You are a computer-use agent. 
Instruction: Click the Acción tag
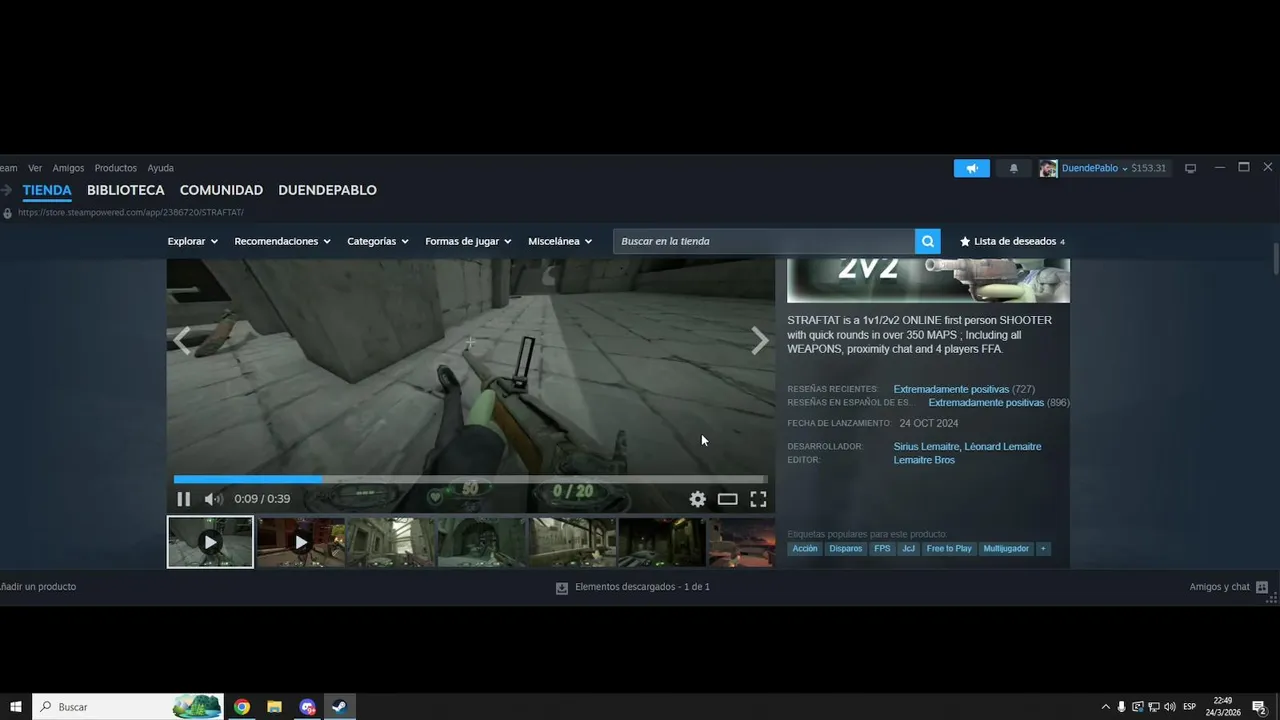(x=805, y=549)
